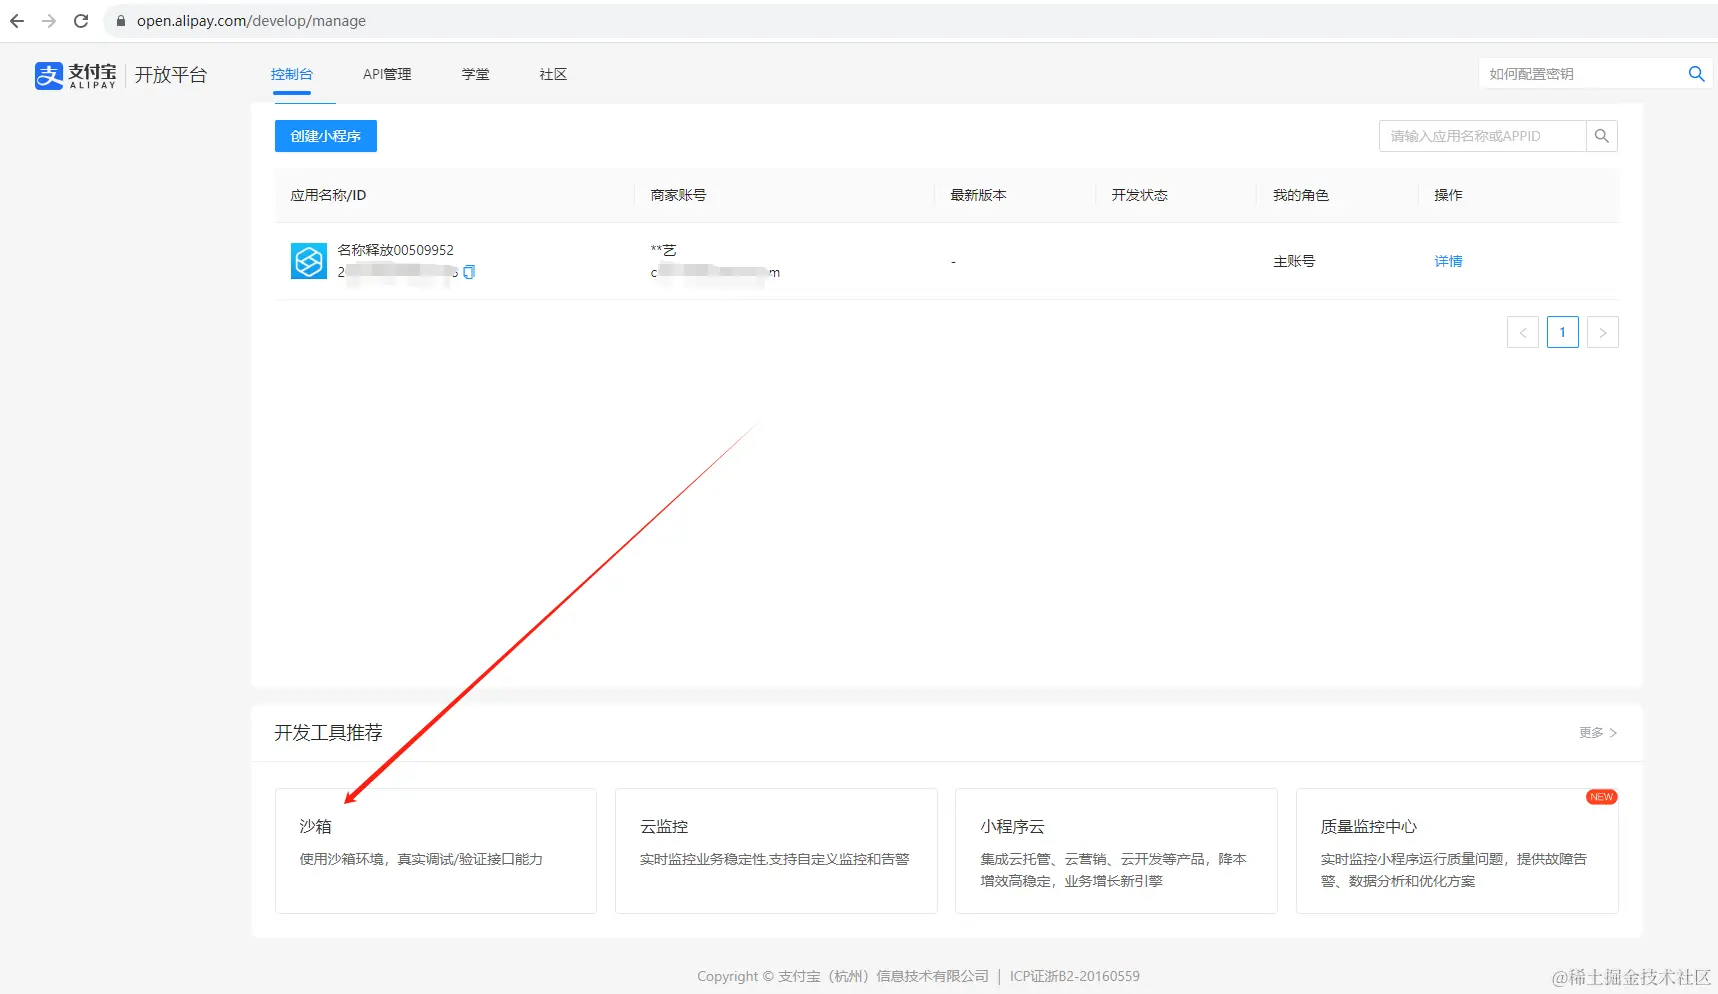The image size is (1718, 994).
Task: Click the app list search magnifier button
Action: point(1602,136)
